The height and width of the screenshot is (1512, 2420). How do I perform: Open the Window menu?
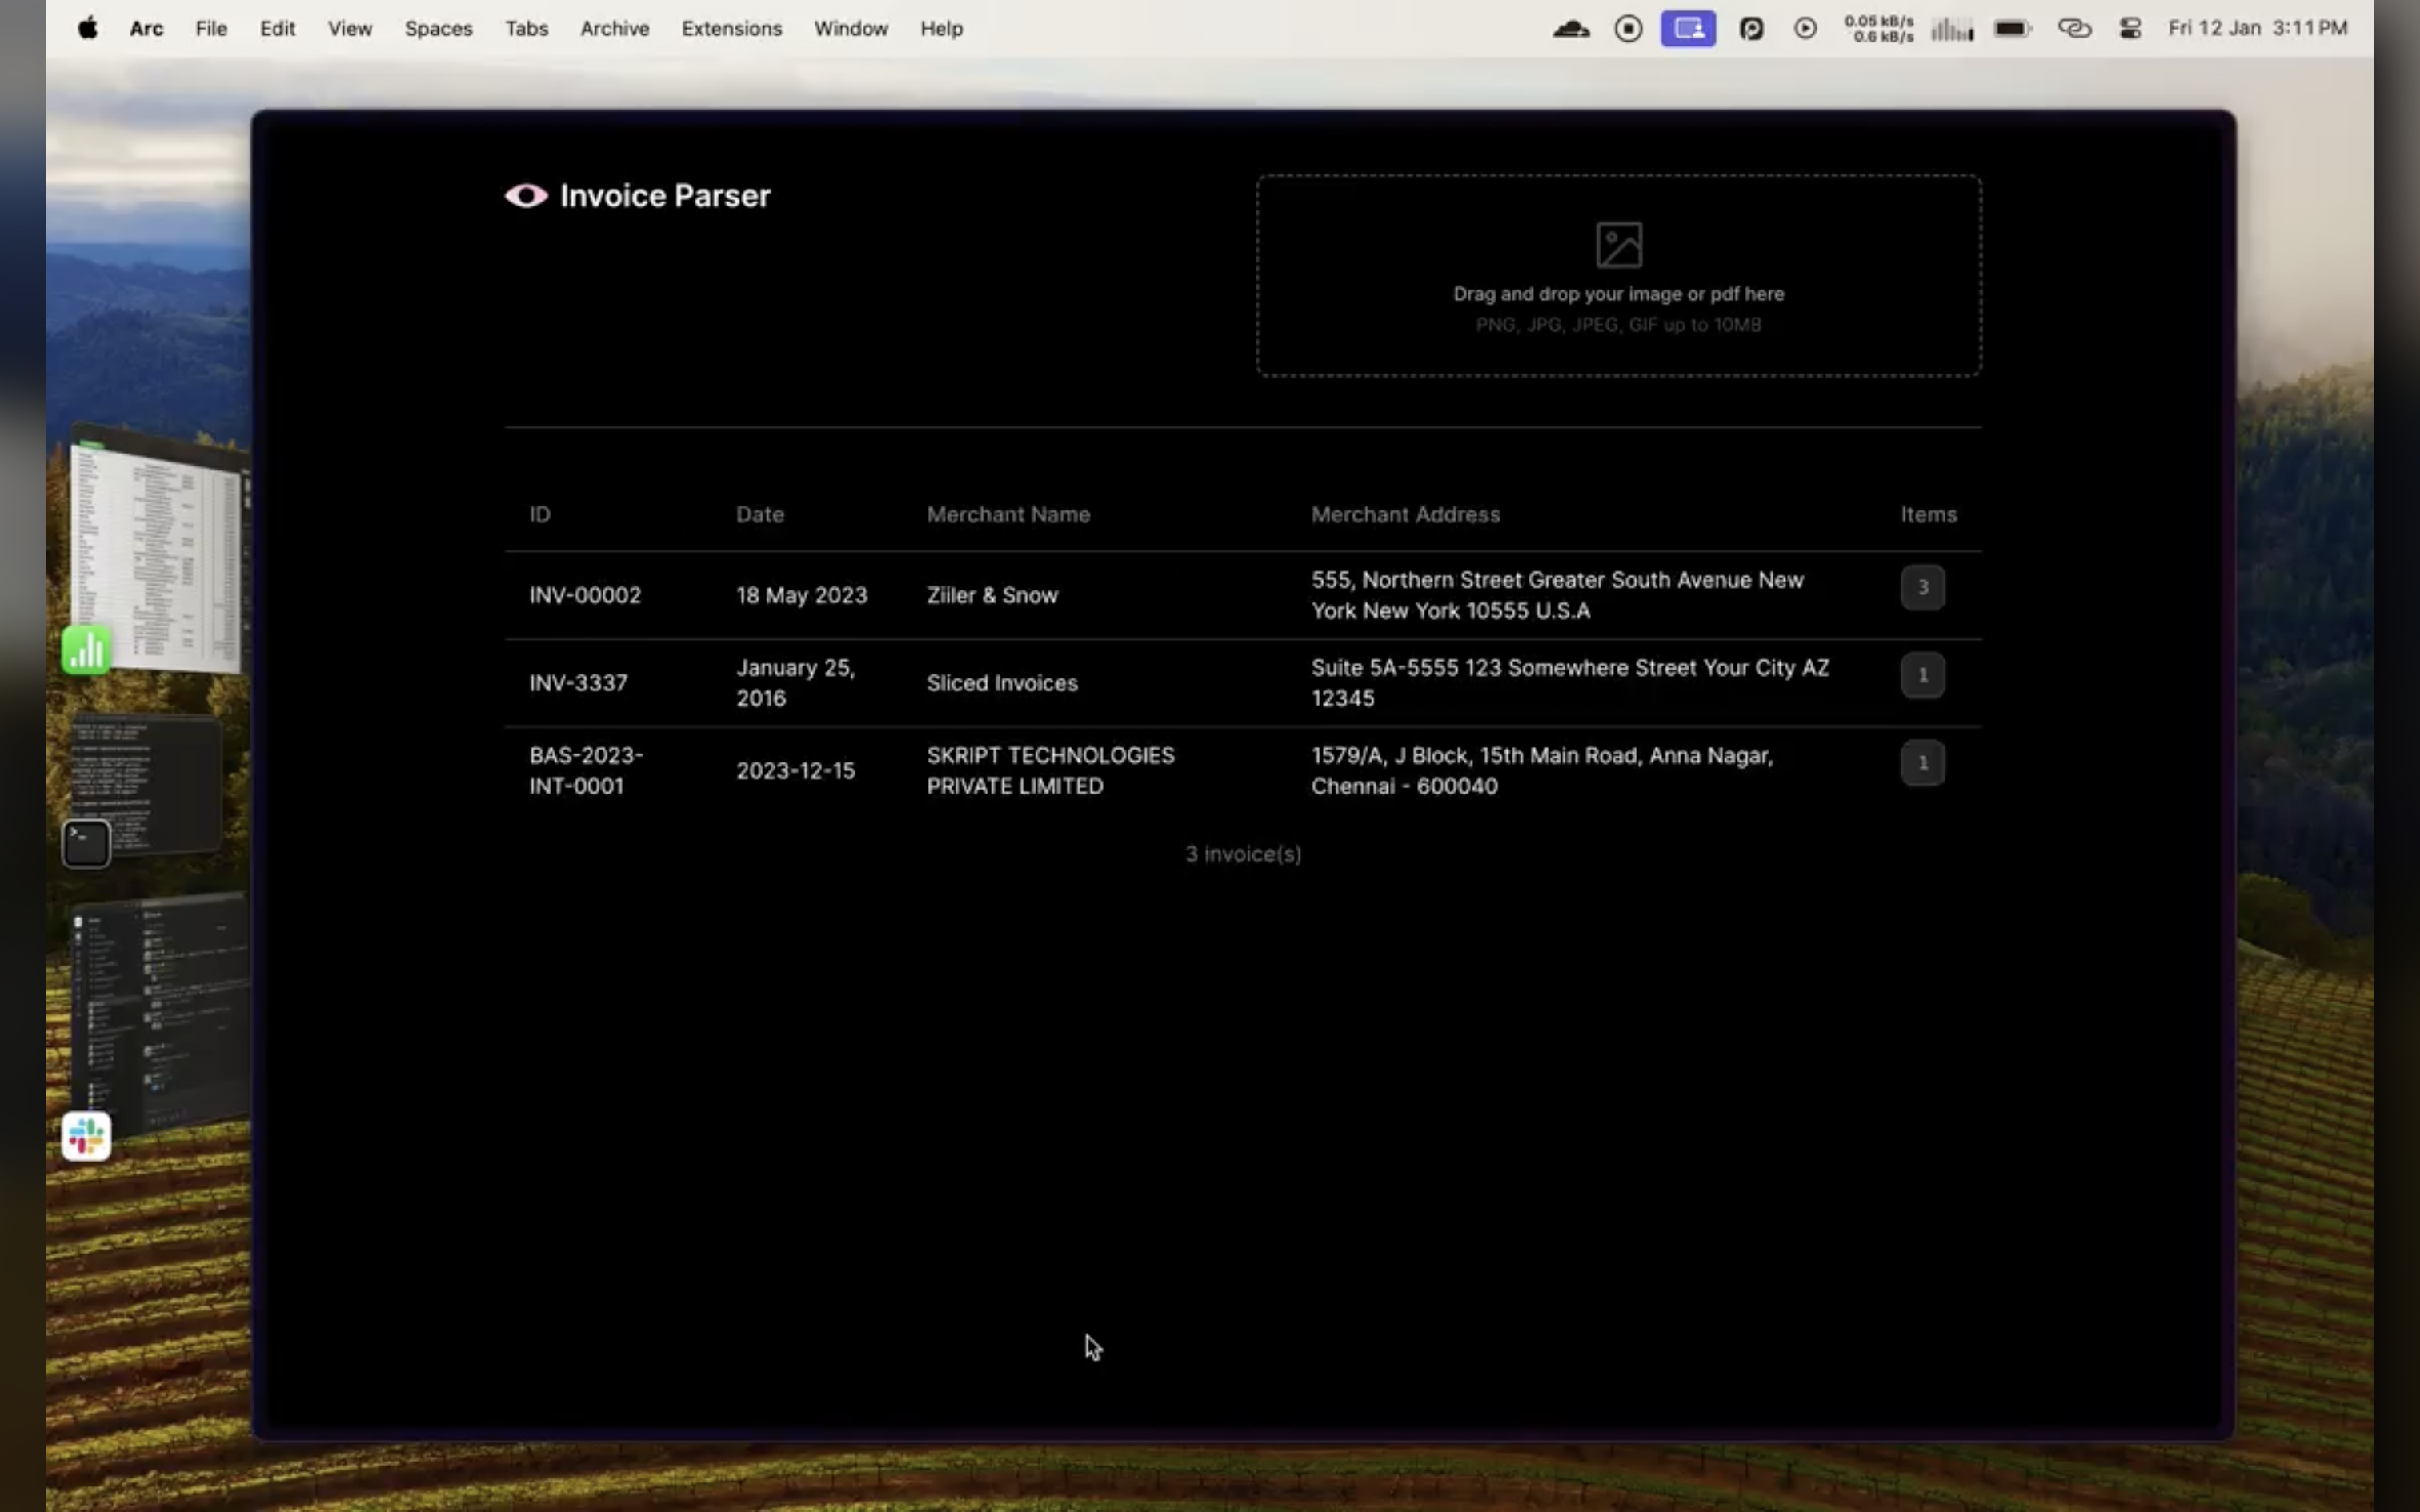pos(849,28)
